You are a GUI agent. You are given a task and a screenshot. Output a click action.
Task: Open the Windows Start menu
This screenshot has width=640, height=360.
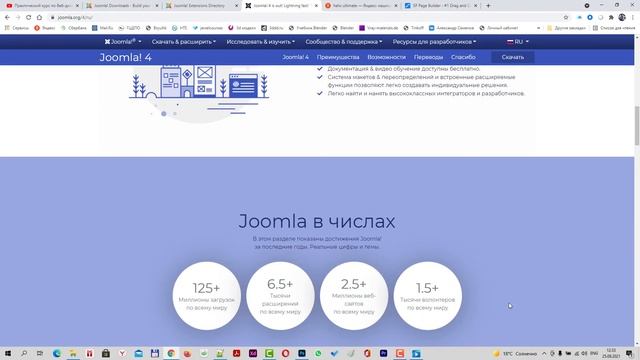(x=7, y=353)
